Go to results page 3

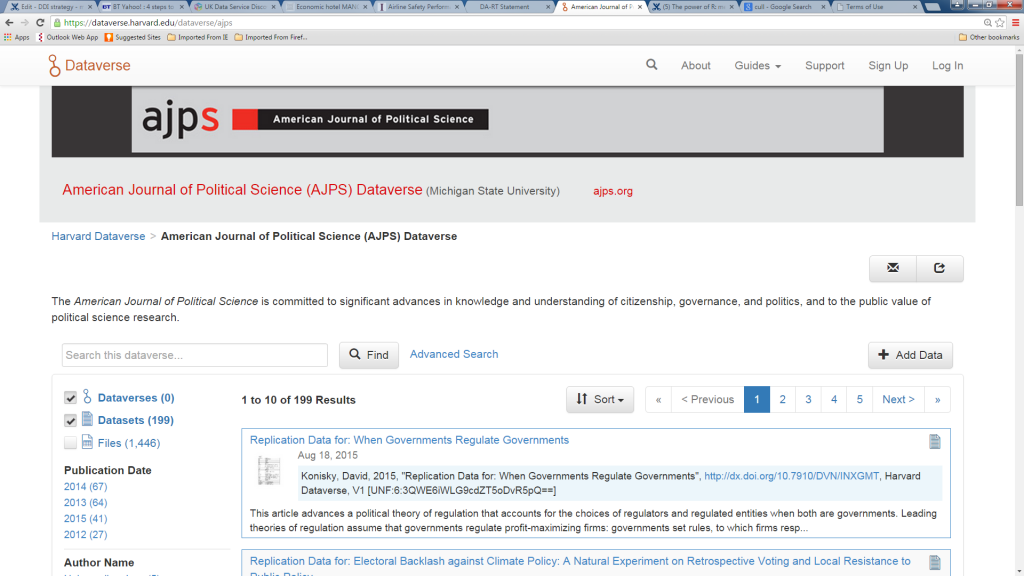(808, 399)
